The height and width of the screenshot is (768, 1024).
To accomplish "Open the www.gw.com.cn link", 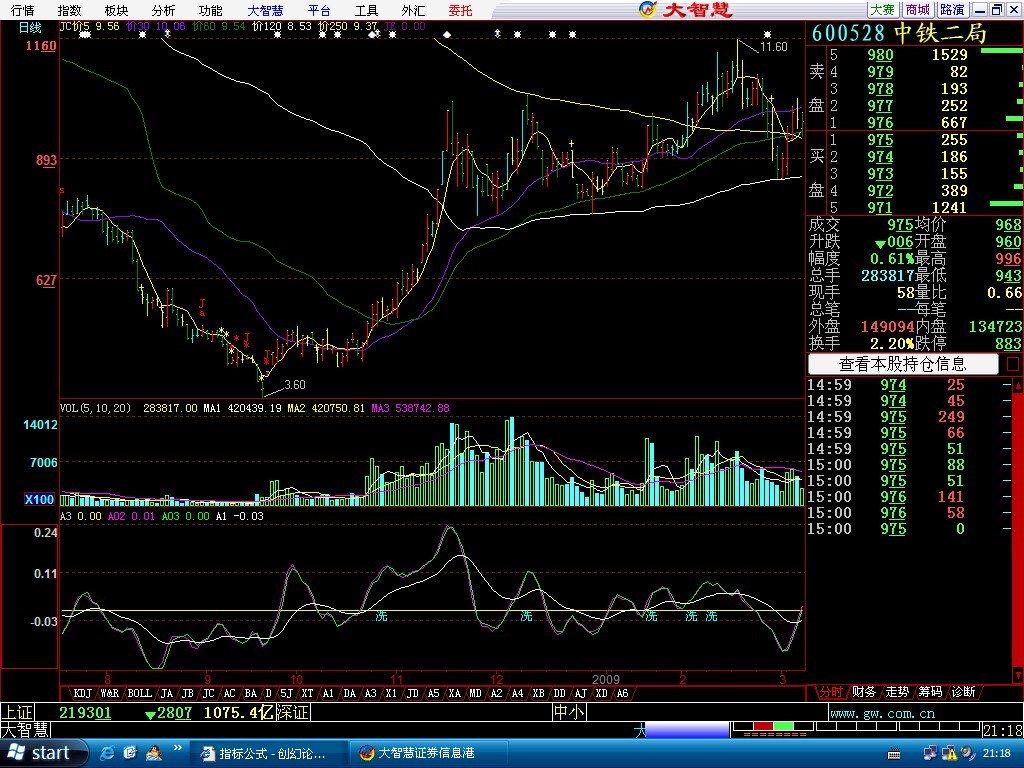I will point(882,713).
